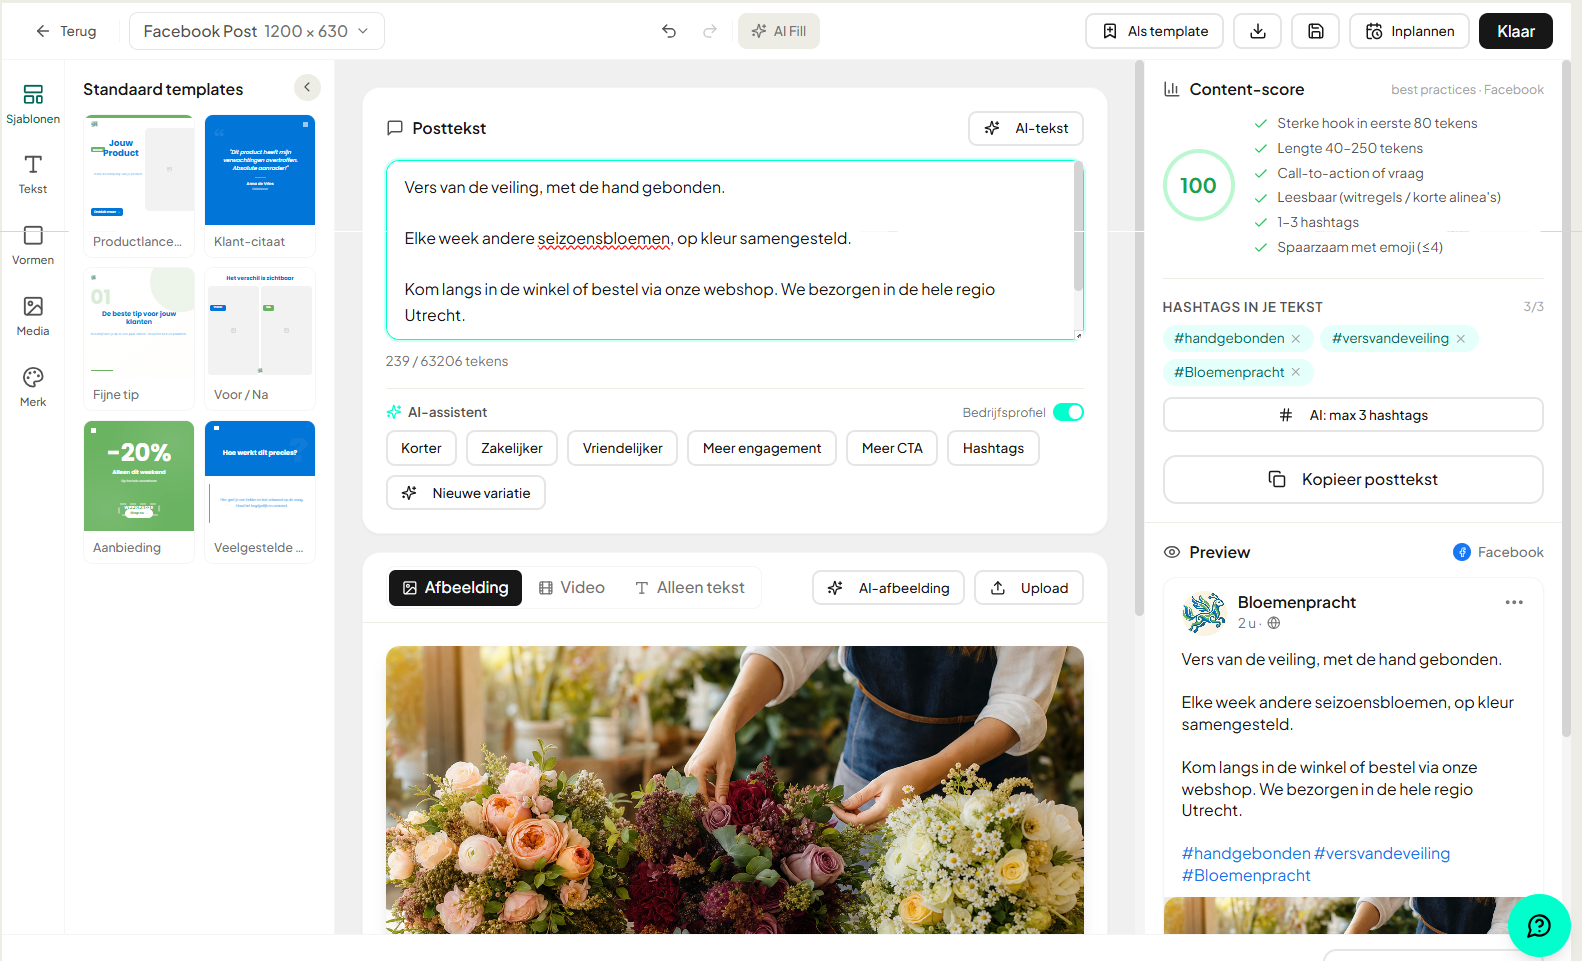
Task: Select the Voor / Na template thumbnail
Action: [x=260, y=338]
